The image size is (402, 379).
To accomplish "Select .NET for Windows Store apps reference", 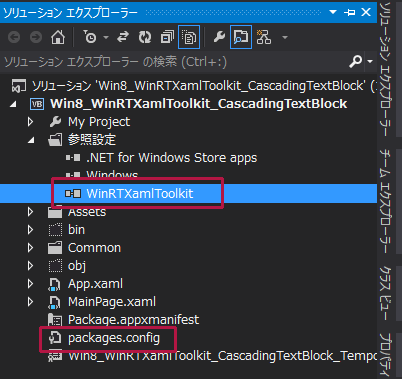I will tap(172, 158).
